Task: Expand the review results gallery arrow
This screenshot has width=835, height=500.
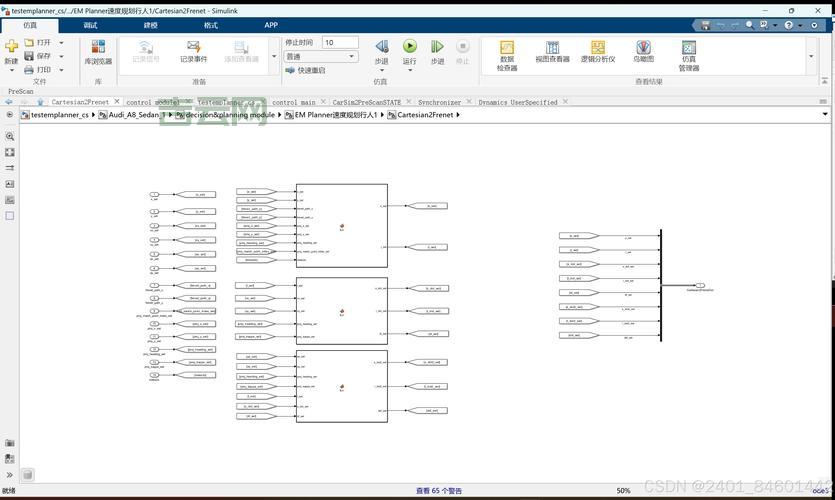Action: point(811,57)
